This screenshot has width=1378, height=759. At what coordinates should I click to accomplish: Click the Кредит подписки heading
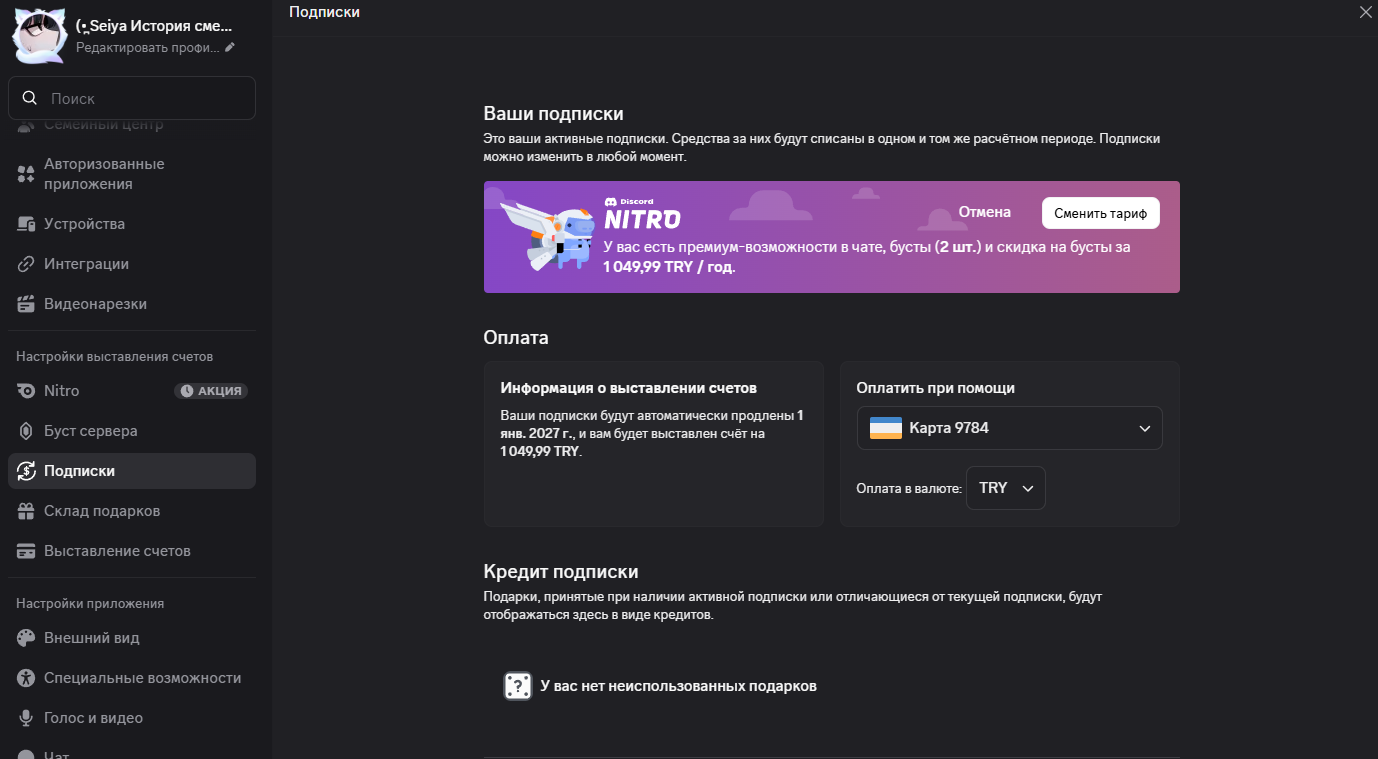click(x=561, y=572)
